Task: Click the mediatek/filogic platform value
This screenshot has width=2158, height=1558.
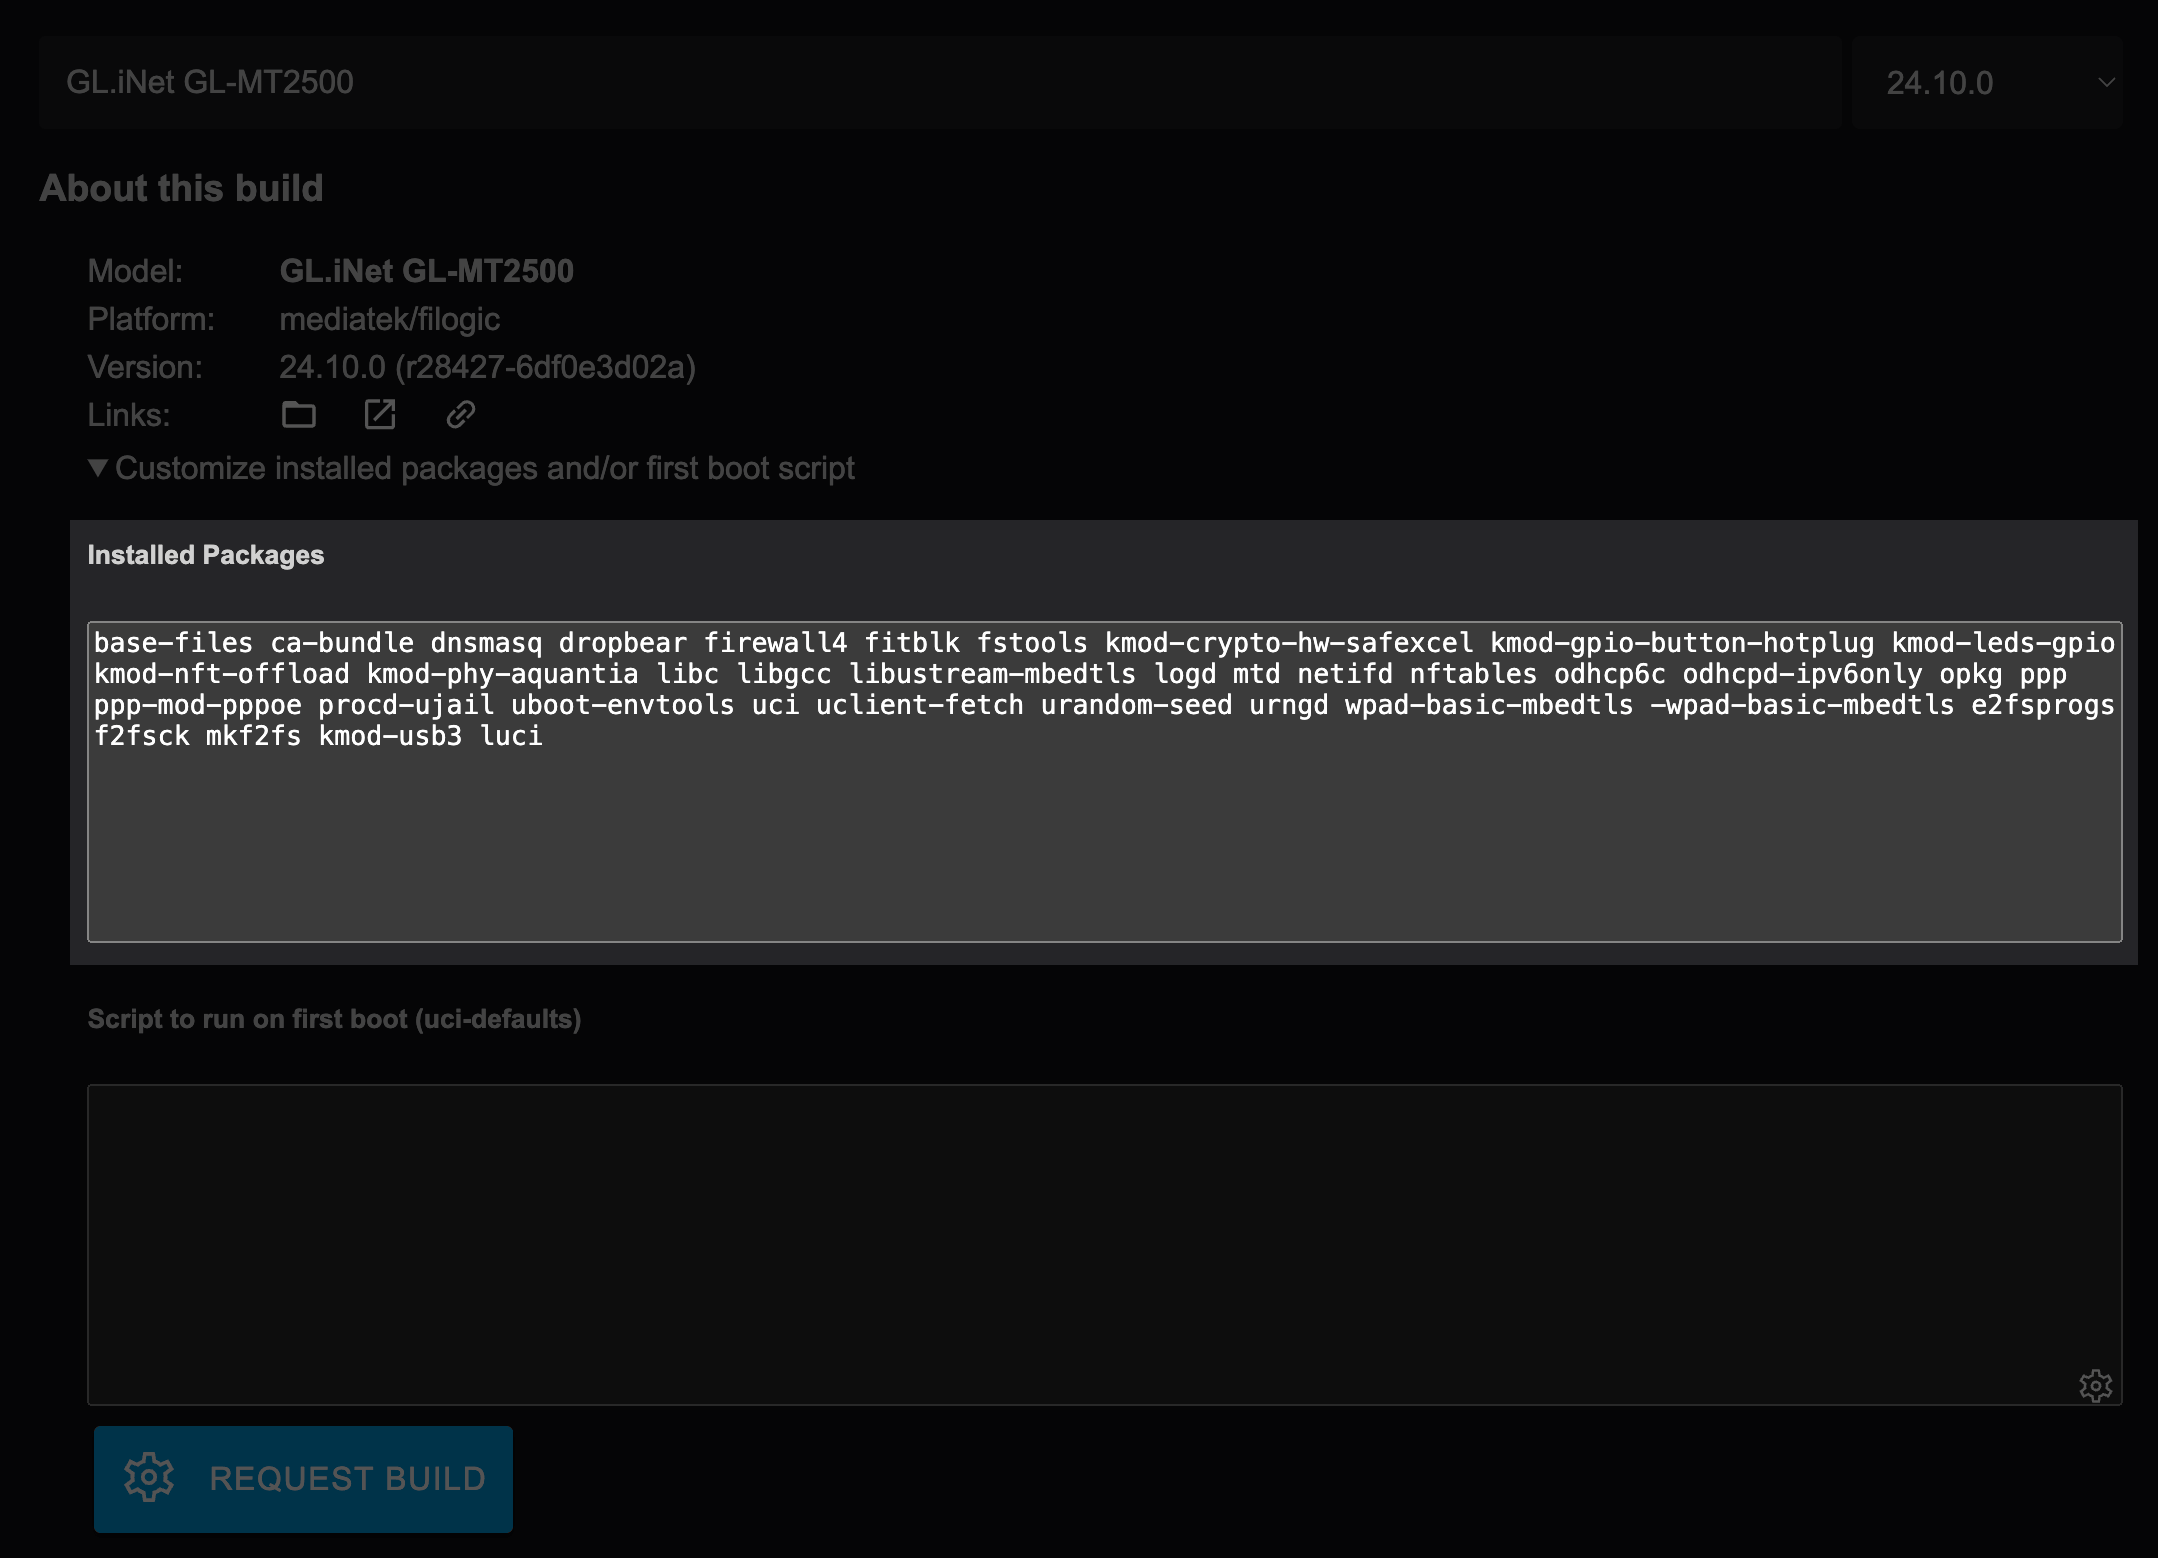Action: 389,319
